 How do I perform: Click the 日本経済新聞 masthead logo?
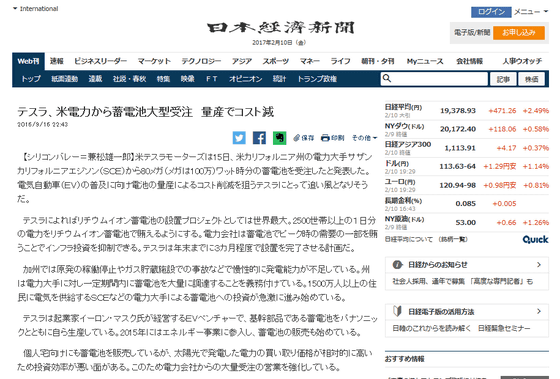click(281, 28)
